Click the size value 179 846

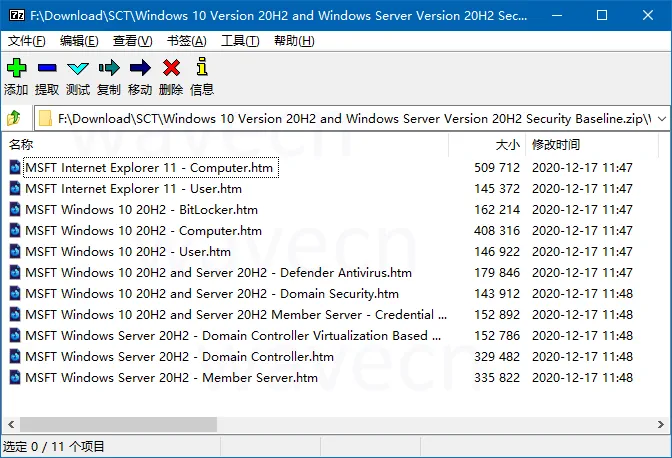pyautogui.click(x=497, y=272)
